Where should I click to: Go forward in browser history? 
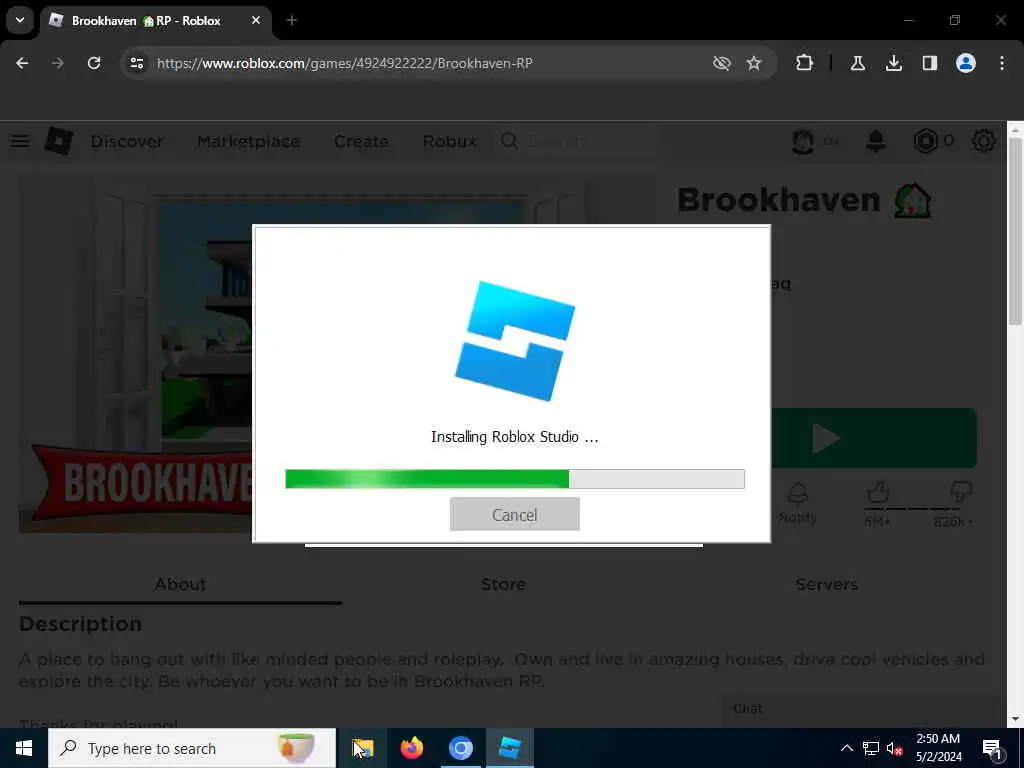point(58,63)
